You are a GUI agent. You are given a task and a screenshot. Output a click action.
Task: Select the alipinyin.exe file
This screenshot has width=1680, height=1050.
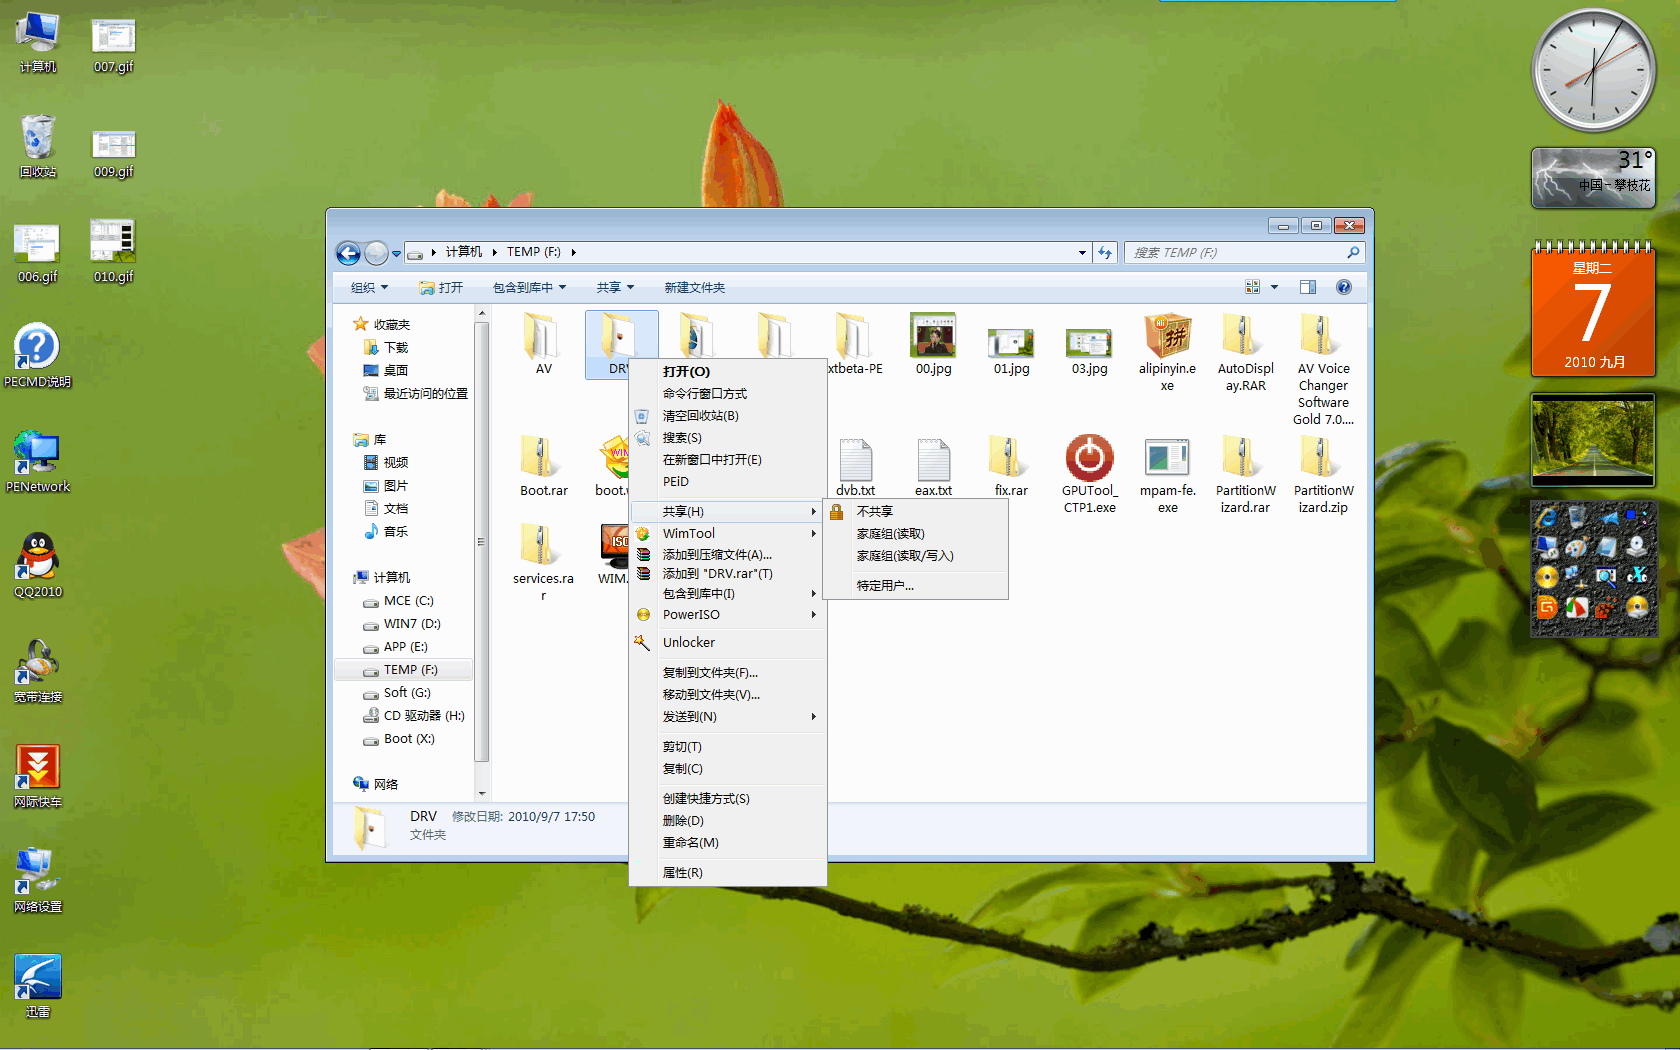coord(1167,352)
